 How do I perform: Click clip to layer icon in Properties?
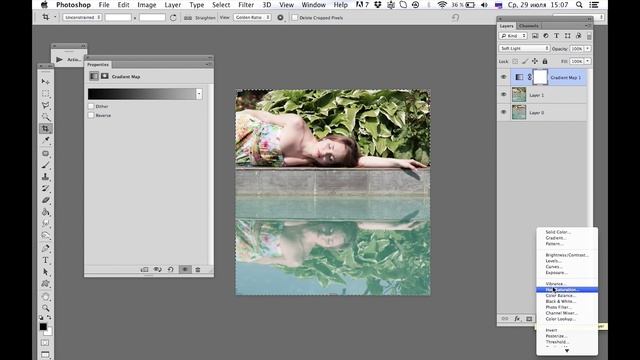pos(144,269)
